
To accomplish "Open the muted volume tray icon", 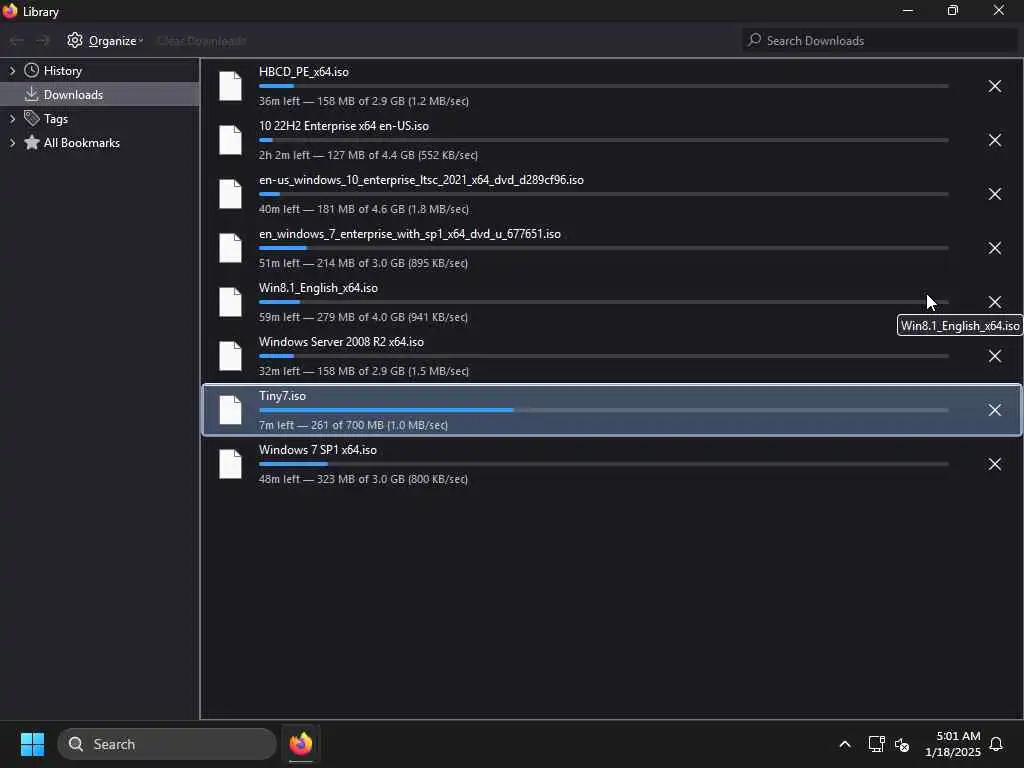I will point(903,744).
